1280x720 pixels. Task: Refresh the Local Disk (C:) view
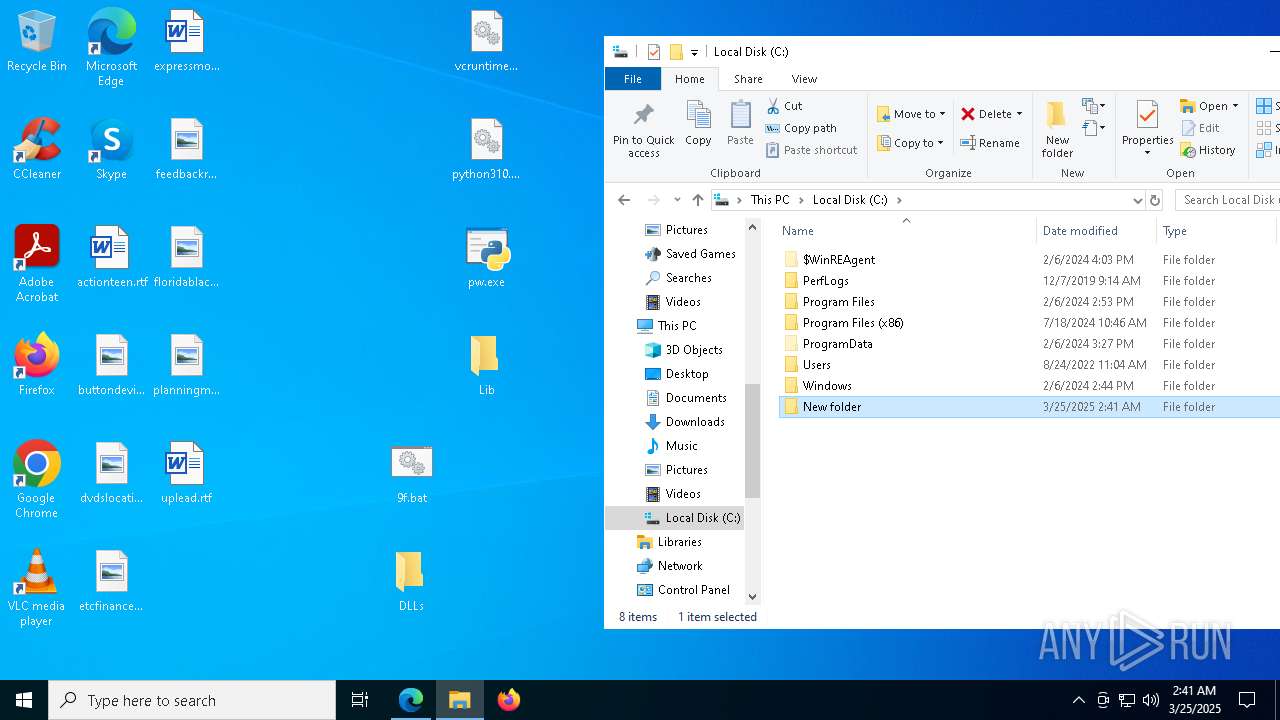point(1155,200)
